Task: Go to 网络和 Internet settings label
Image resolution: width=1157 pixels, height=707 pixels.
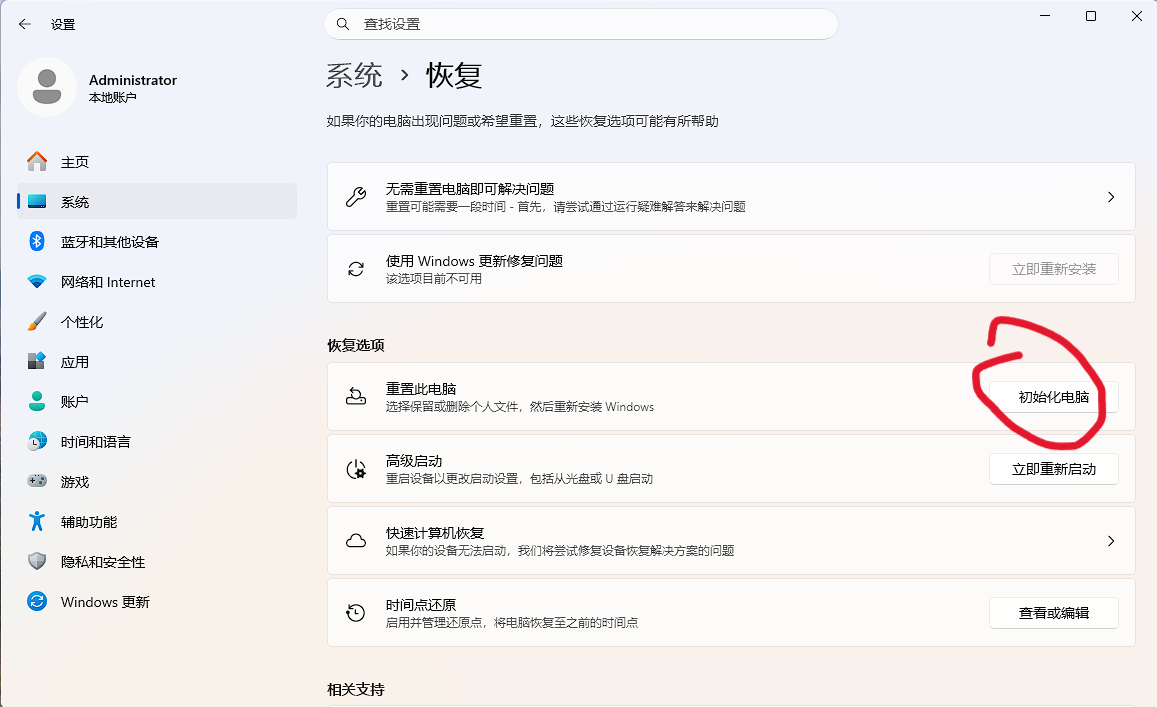Action: pyautogui.click(x=108, y=282)
